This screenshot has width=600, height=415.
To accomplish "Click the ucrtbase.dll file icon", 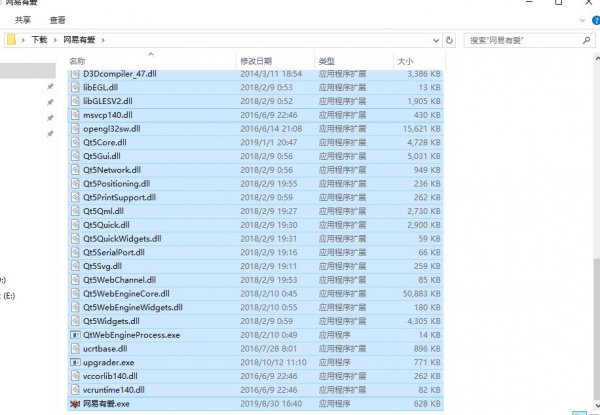I will click(x=75, y=349).
